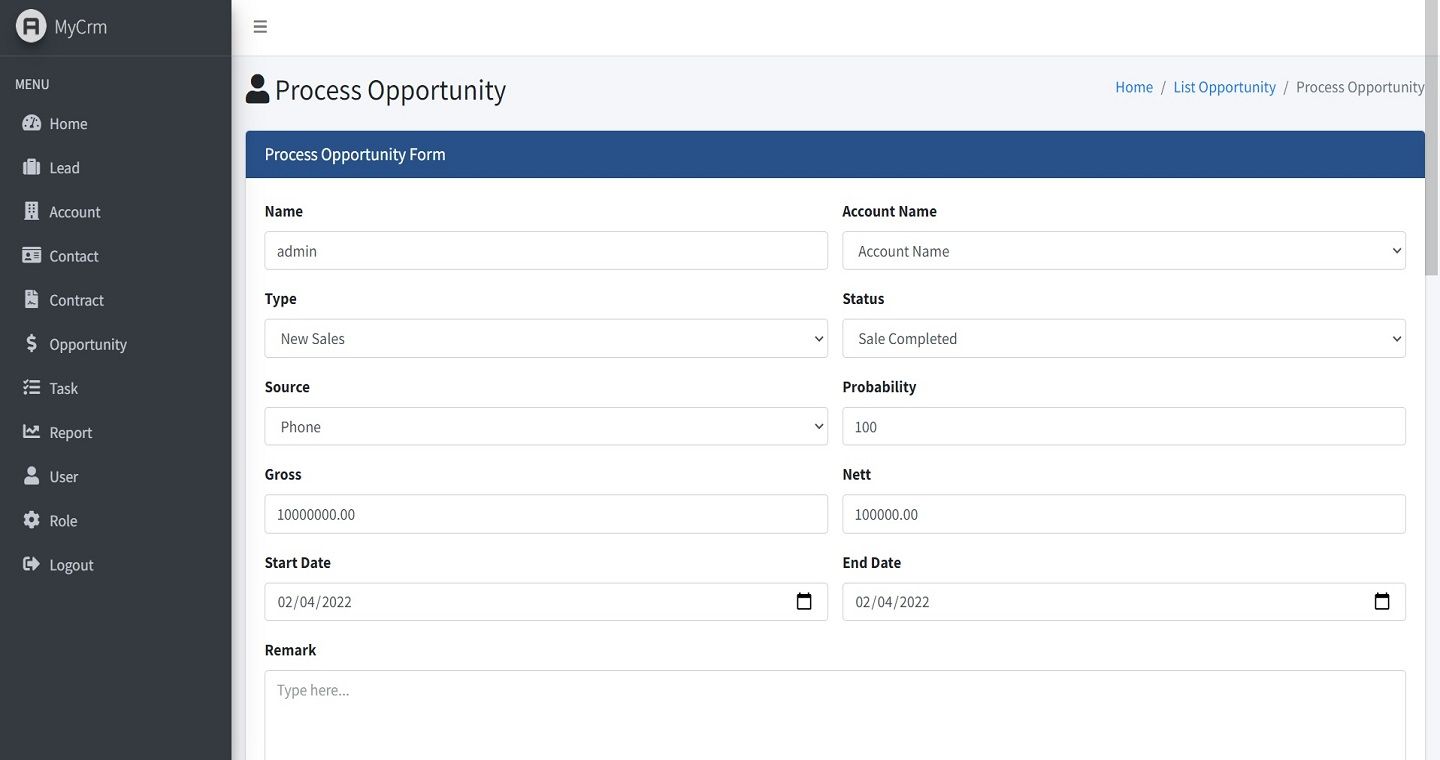Click the Account building icon

32,211
